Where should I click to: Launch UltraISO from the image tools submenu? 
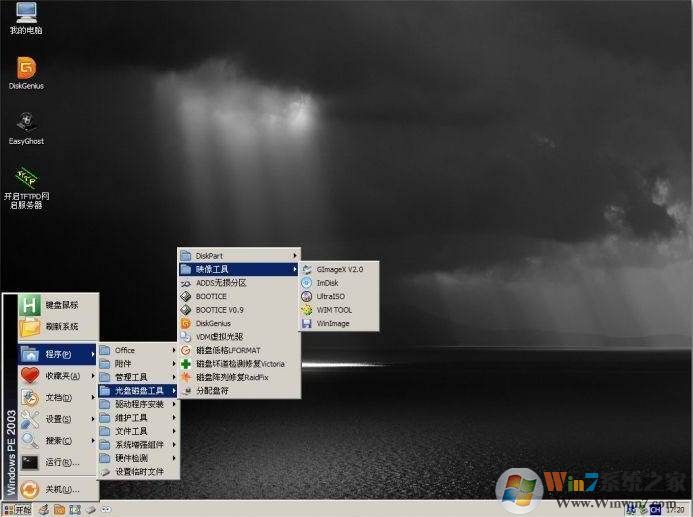click(339, 296)
